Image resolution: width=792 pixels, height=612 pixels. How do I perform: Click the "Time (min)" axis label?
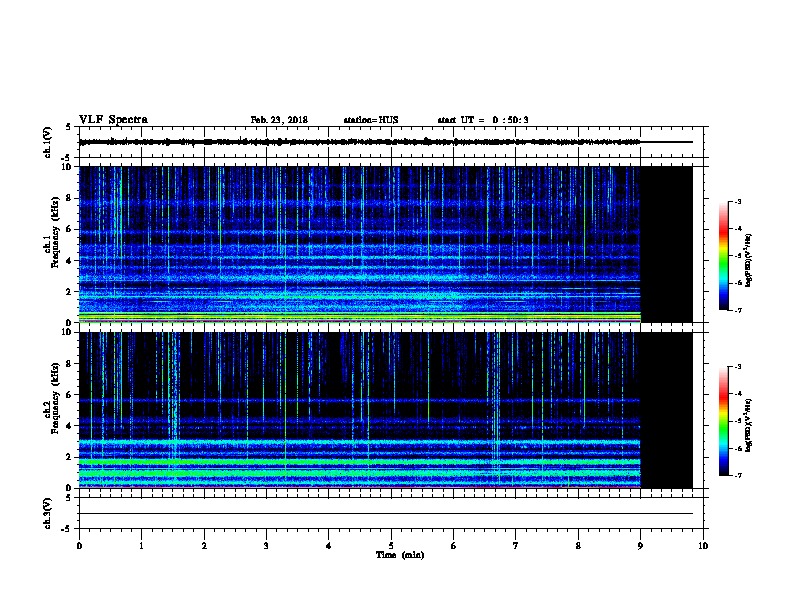[x=400, y=555]
